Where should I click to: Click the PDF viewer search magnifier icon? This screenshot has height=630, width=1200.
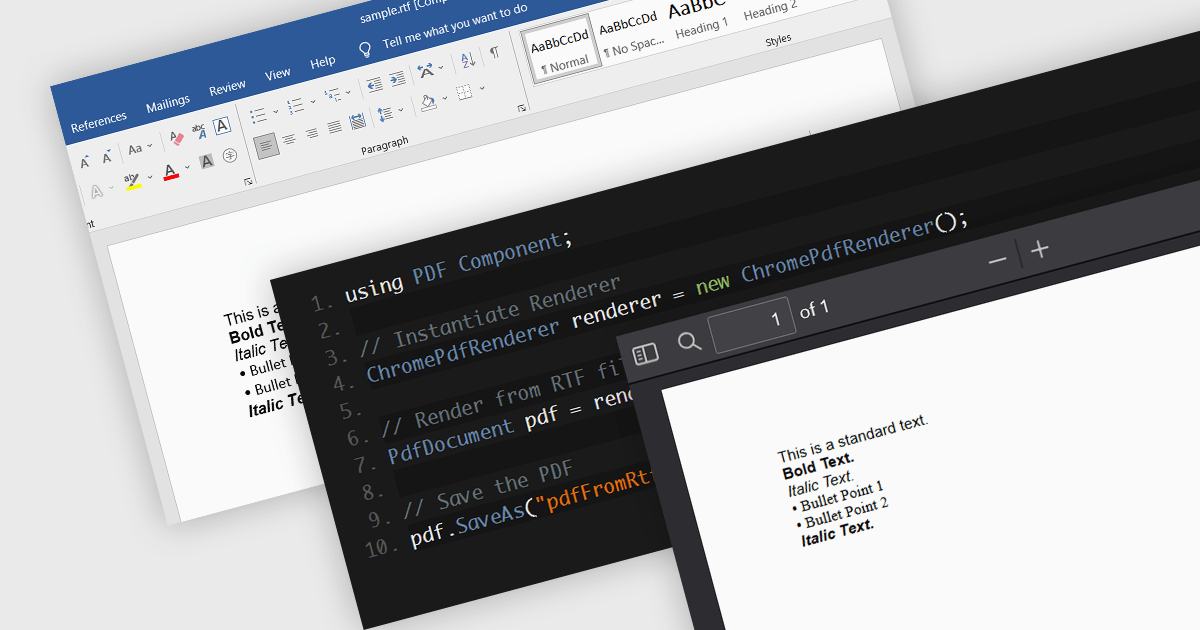coord(690,342)
